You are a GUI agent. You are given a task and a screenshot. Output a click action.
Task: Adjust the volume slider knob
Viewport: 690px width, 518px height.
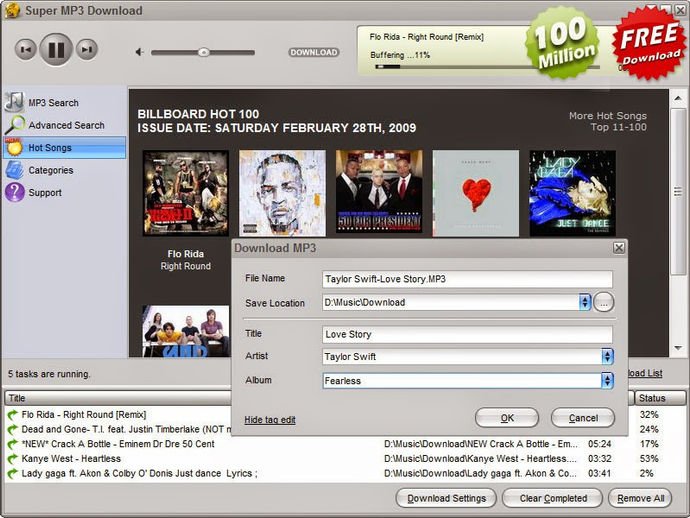coord(203,52)
